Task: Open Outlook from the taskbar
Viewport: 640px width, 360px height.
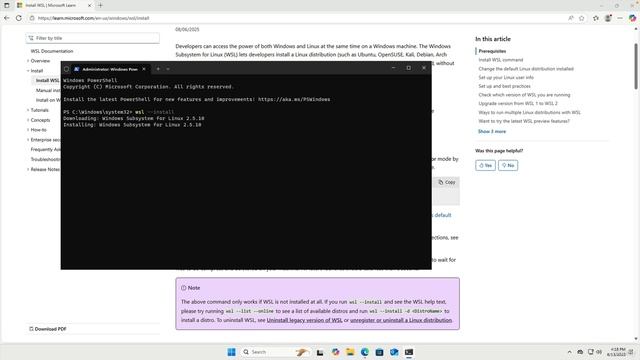Action: (394, 352)
